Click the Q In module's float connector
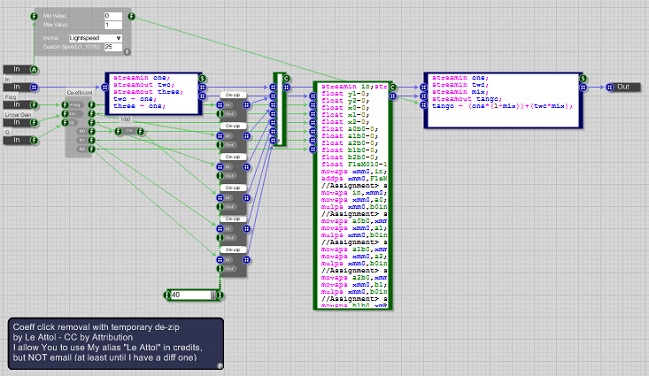 34,140
